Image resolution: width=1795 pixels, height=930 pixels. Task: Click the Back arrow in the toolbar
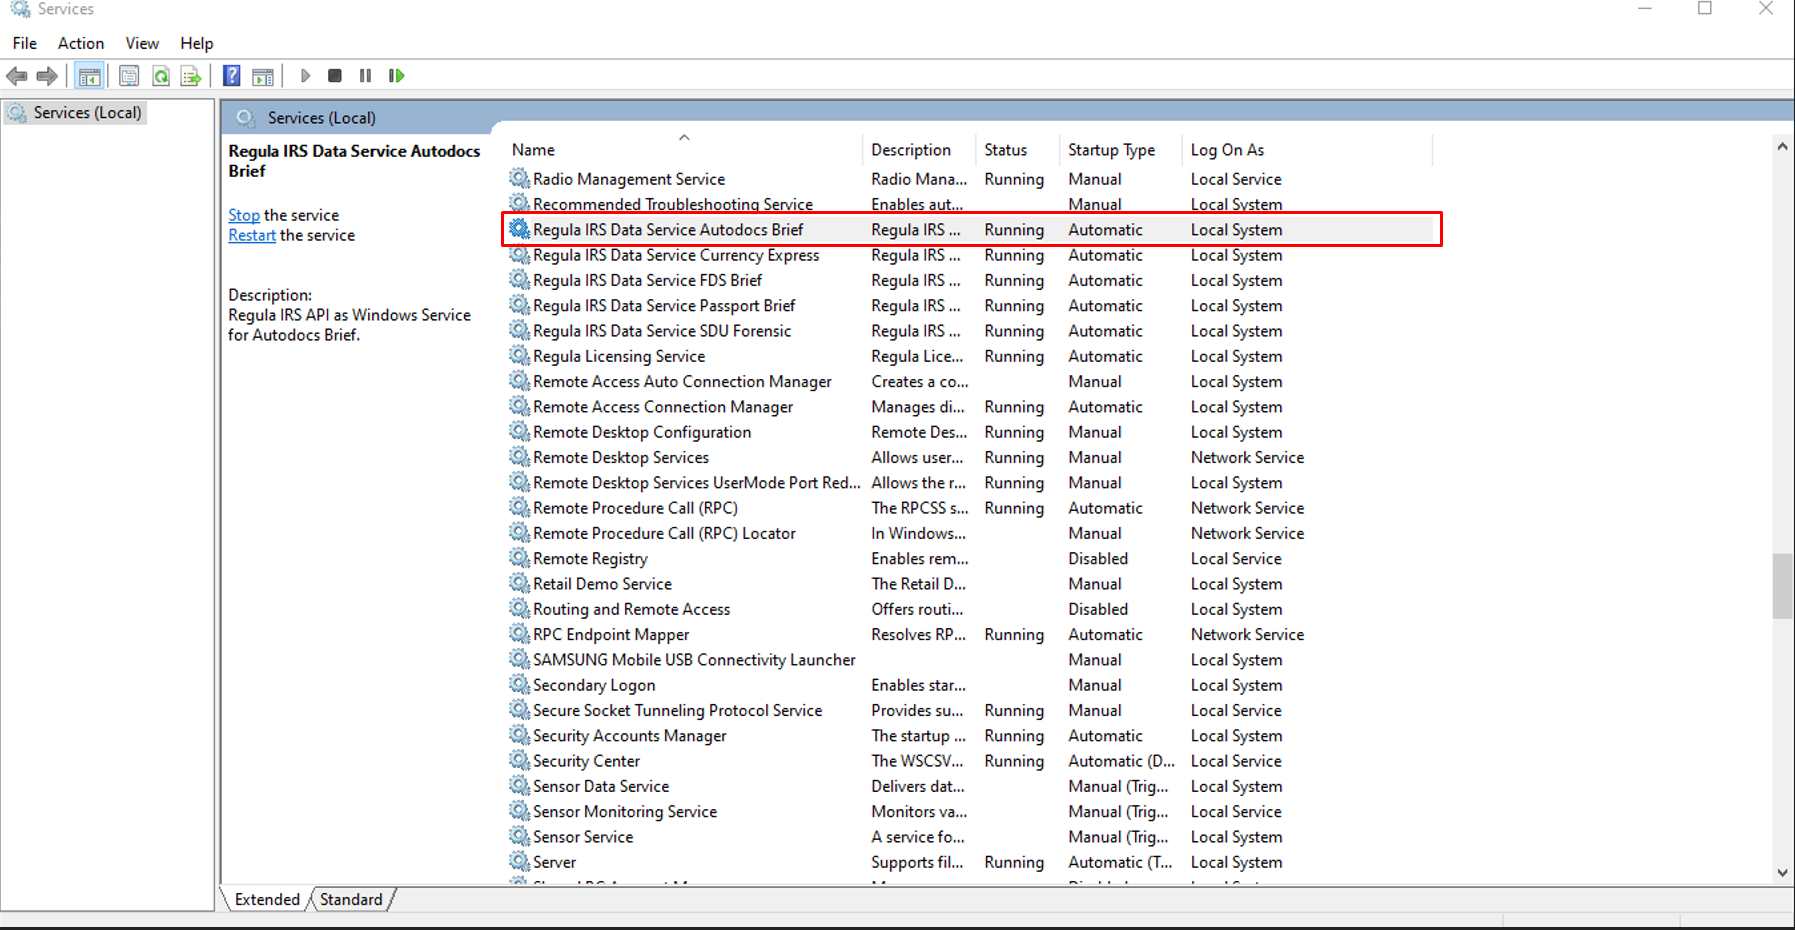17,76
